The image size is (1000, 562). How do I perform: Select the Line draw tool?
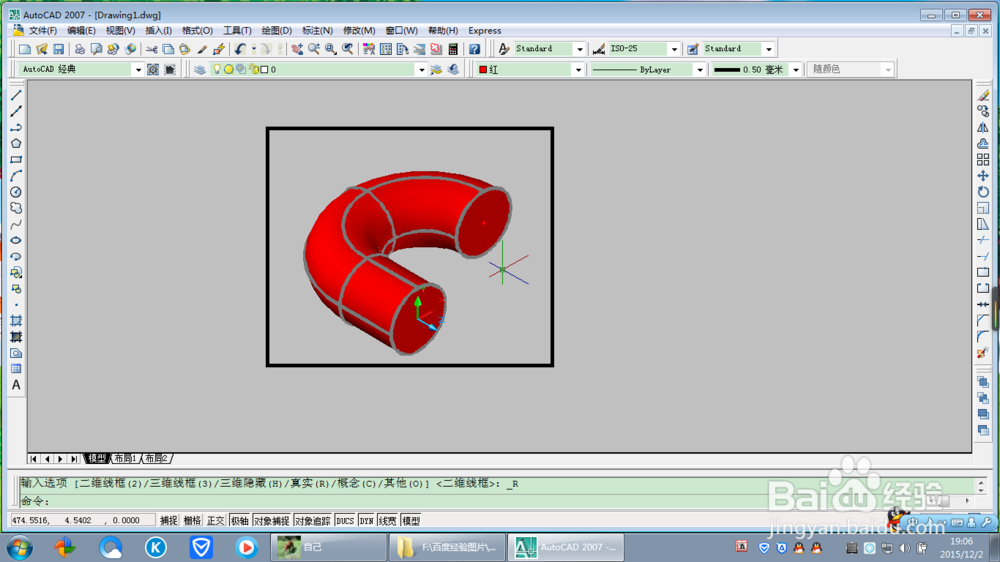pyautogui.click(x=16, y=95)
